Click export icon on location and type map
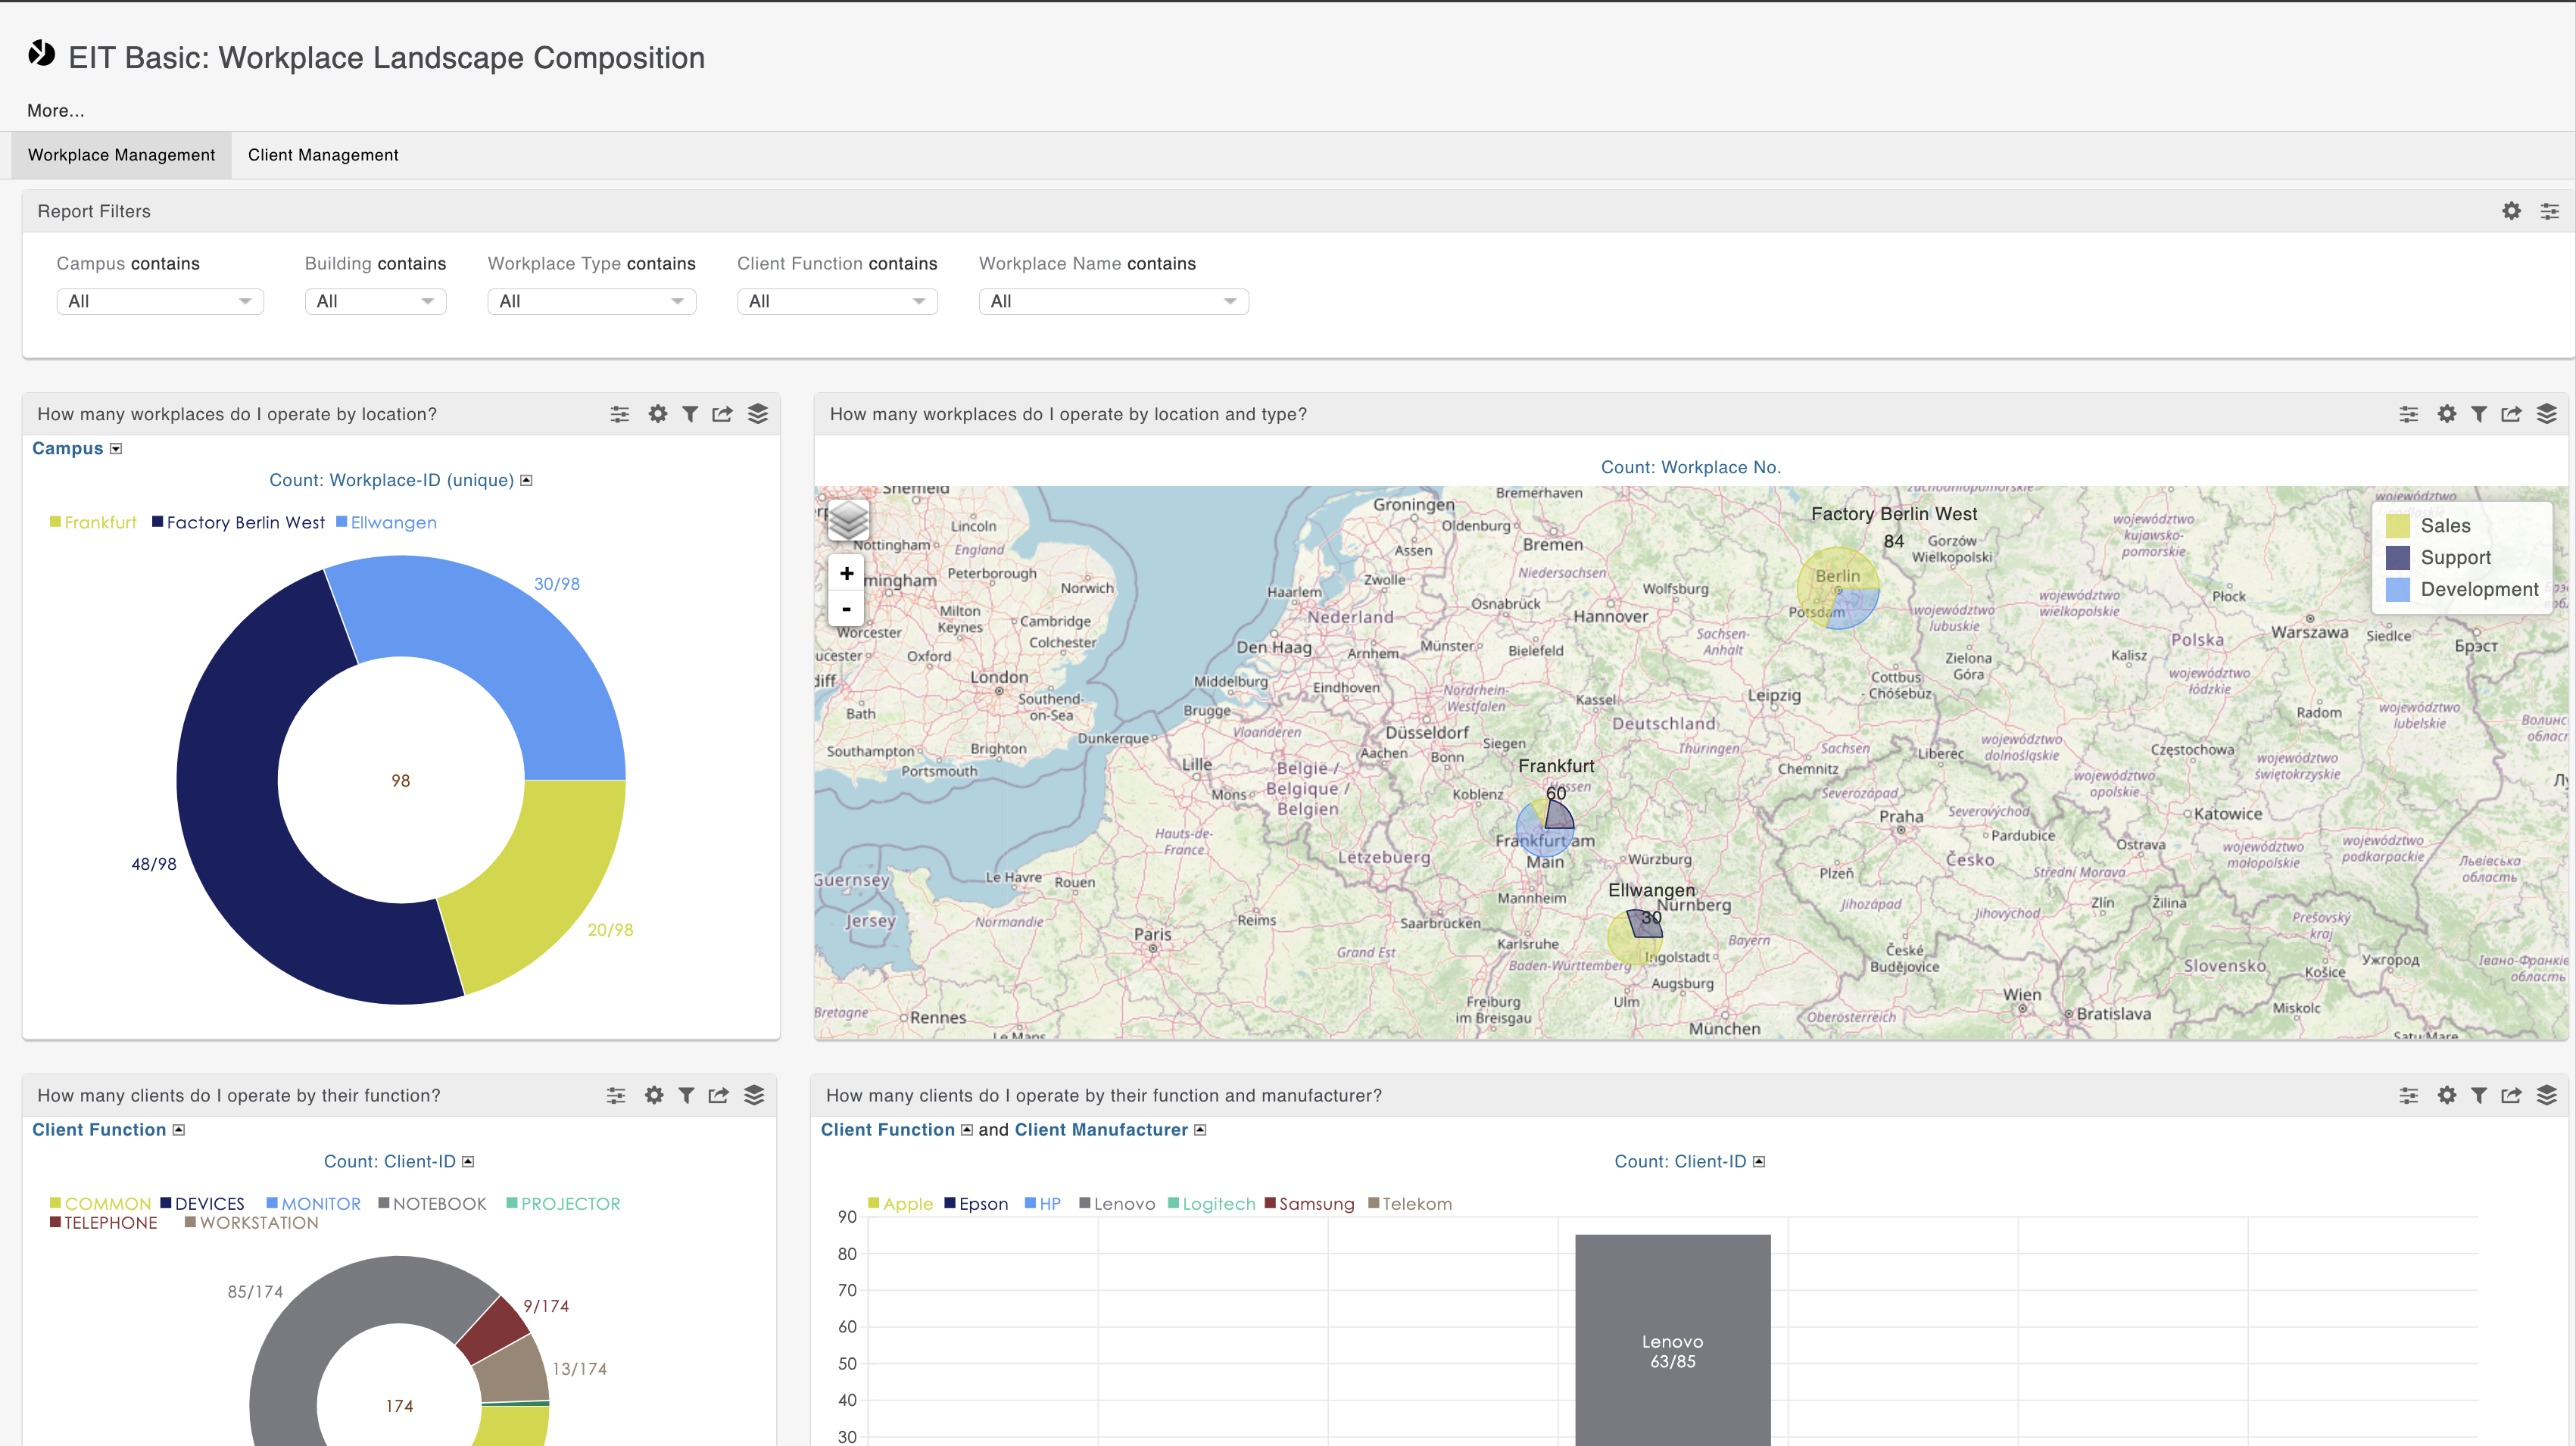The image size is (2576, 1446). coord(2511,414)
